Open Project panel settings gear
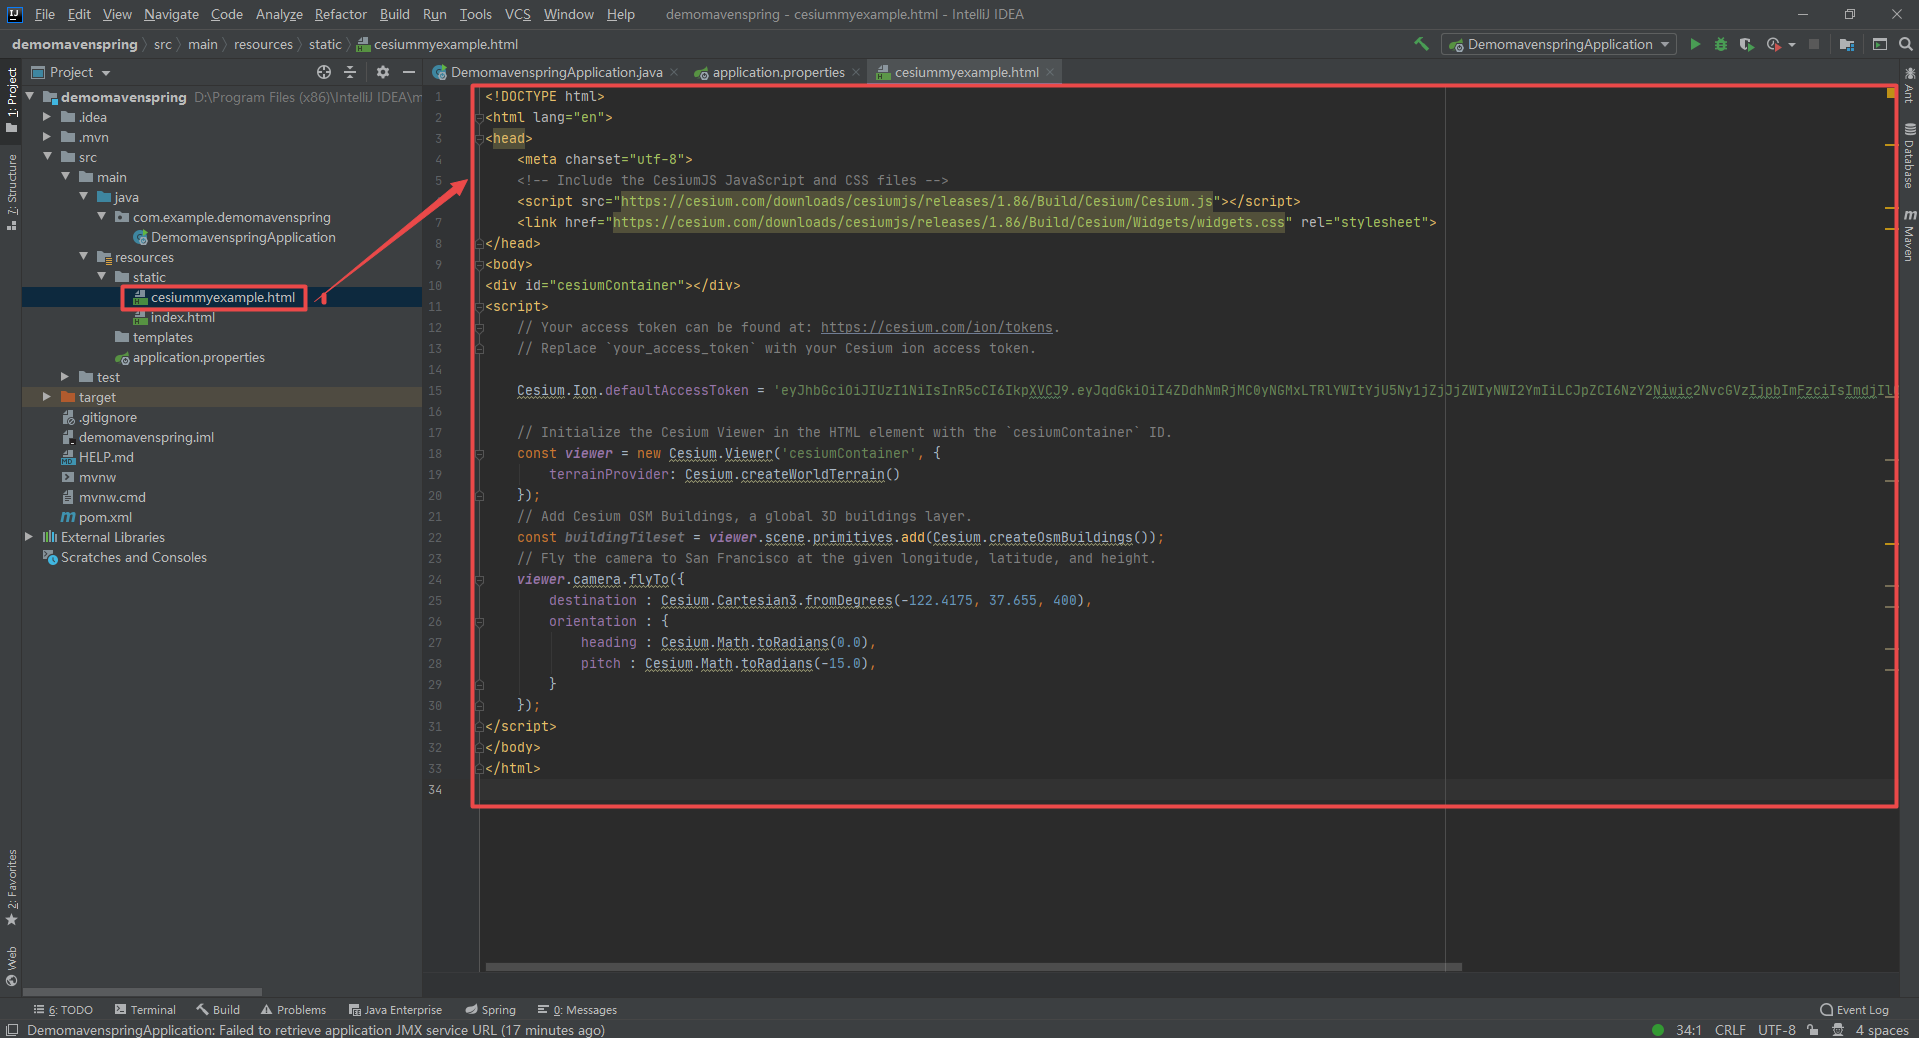Viewport: 1919px width, 1038px height. click(383, 72)
